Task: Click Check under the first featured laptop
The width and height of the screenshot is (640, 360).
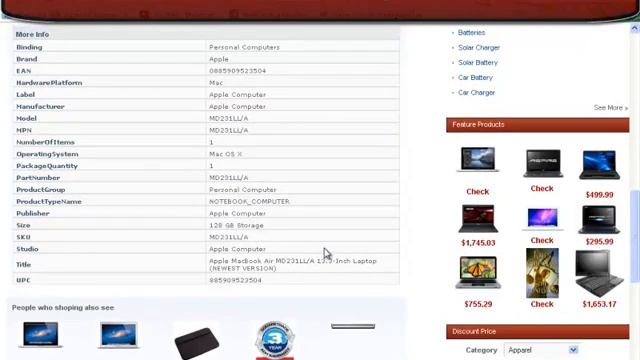Action: point(478,191)
